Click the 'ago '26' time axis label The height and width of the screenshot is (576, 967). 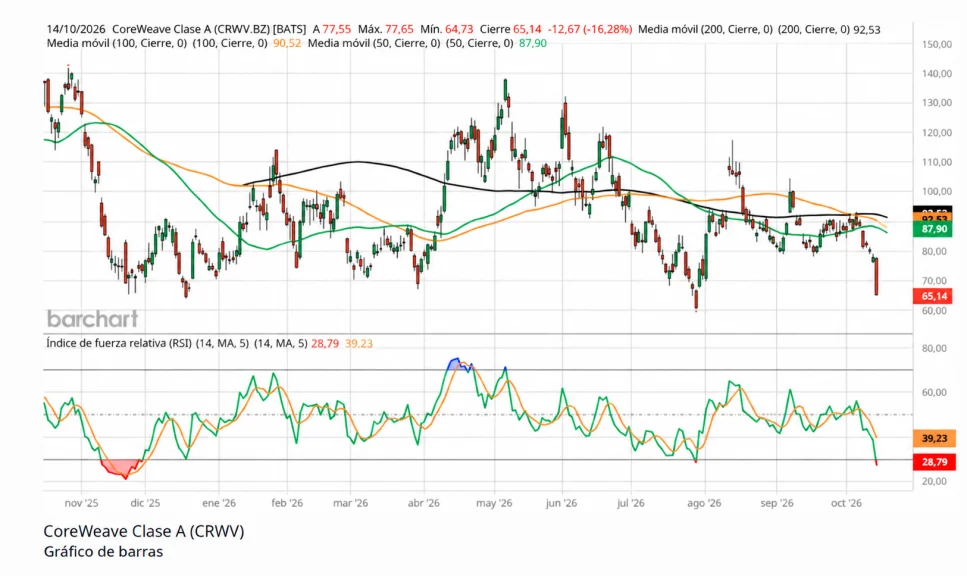click(704, 503)
